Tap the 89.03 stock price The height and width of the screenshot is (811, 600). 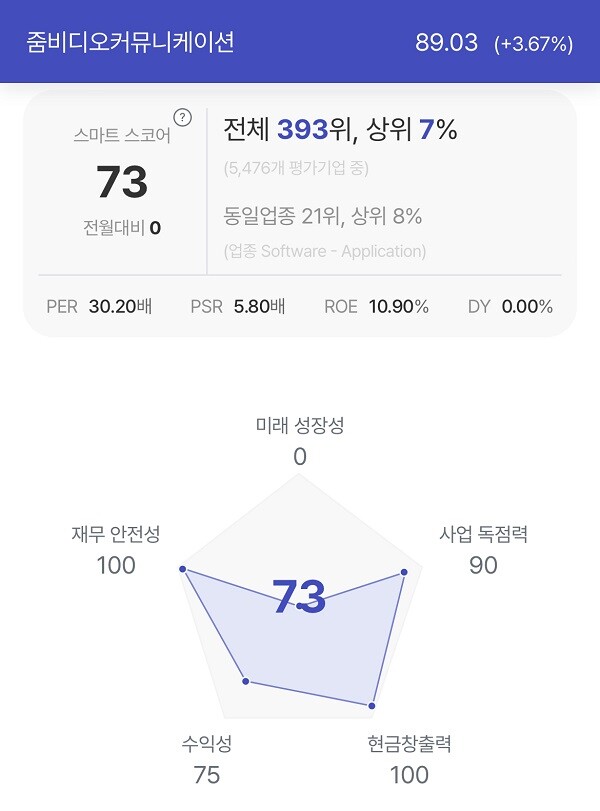[x=446, y=42]
